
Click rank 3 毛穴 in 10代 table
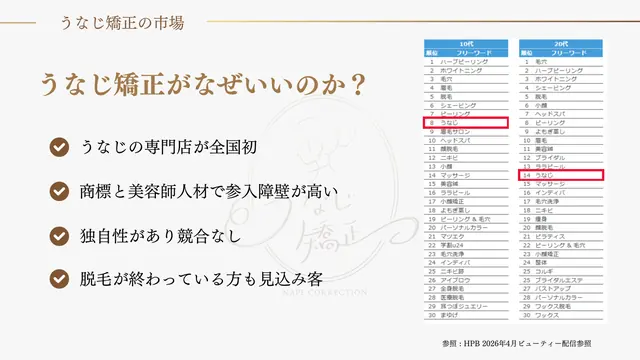466,79
